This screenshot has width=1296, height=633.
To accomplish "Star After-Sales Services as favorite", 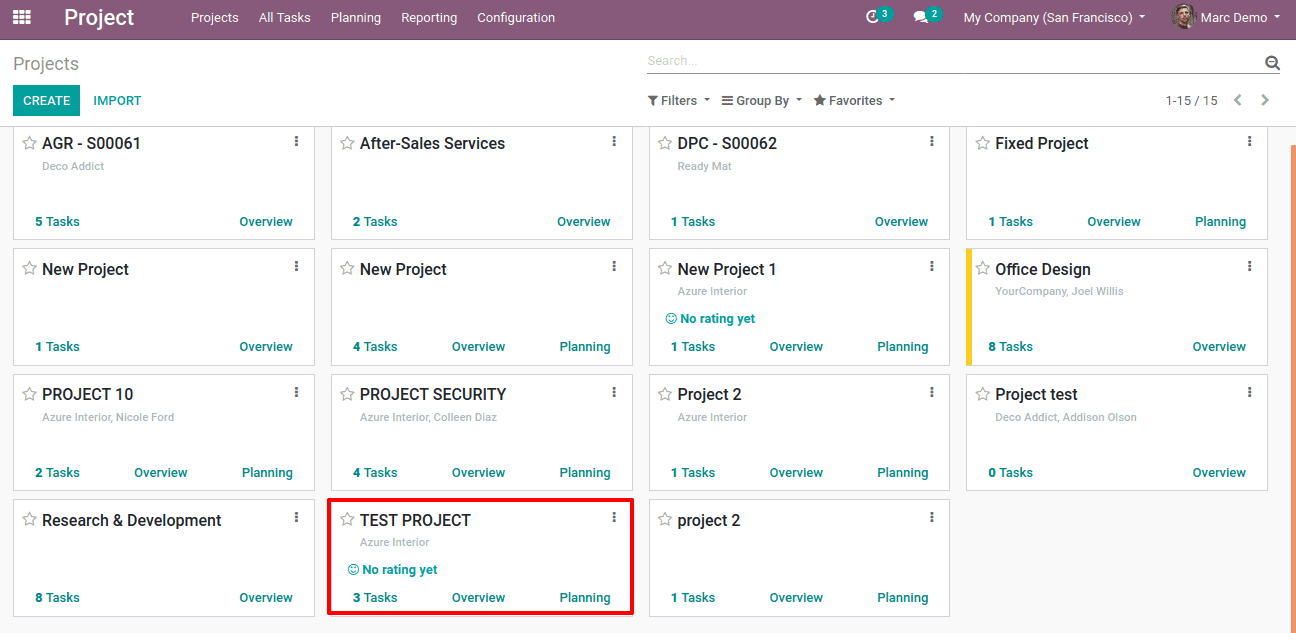I will point(347,143).
